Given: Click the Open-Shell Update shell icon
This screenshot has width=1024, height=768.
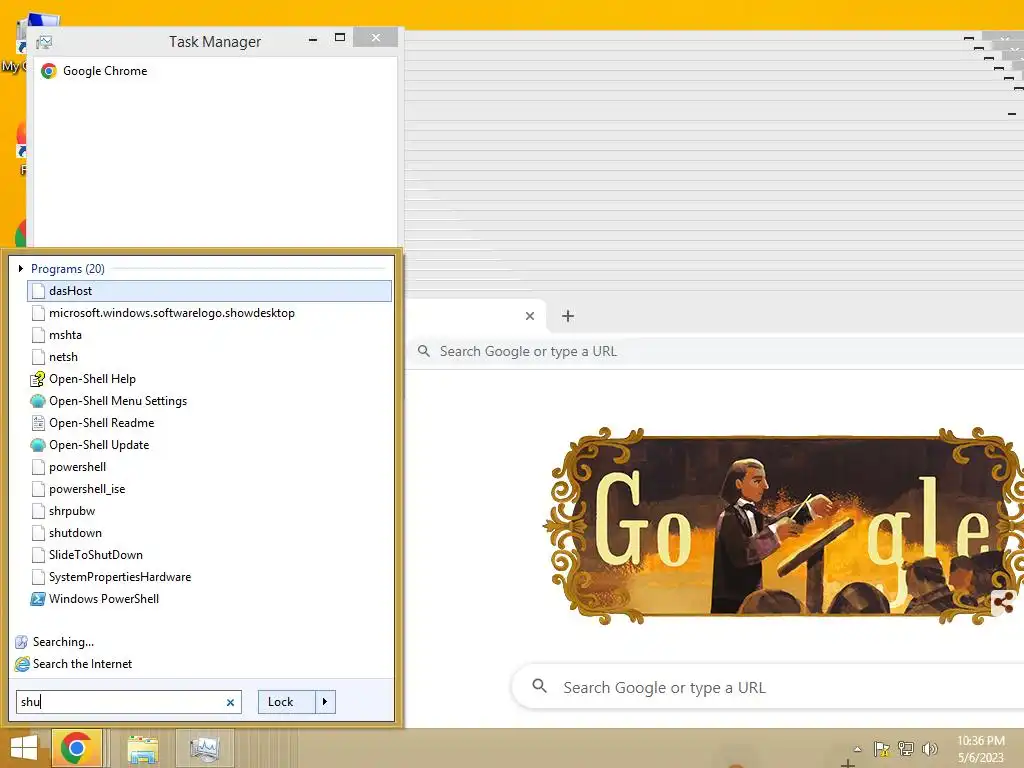Looking at the screenshot, I should coord(38,445).
